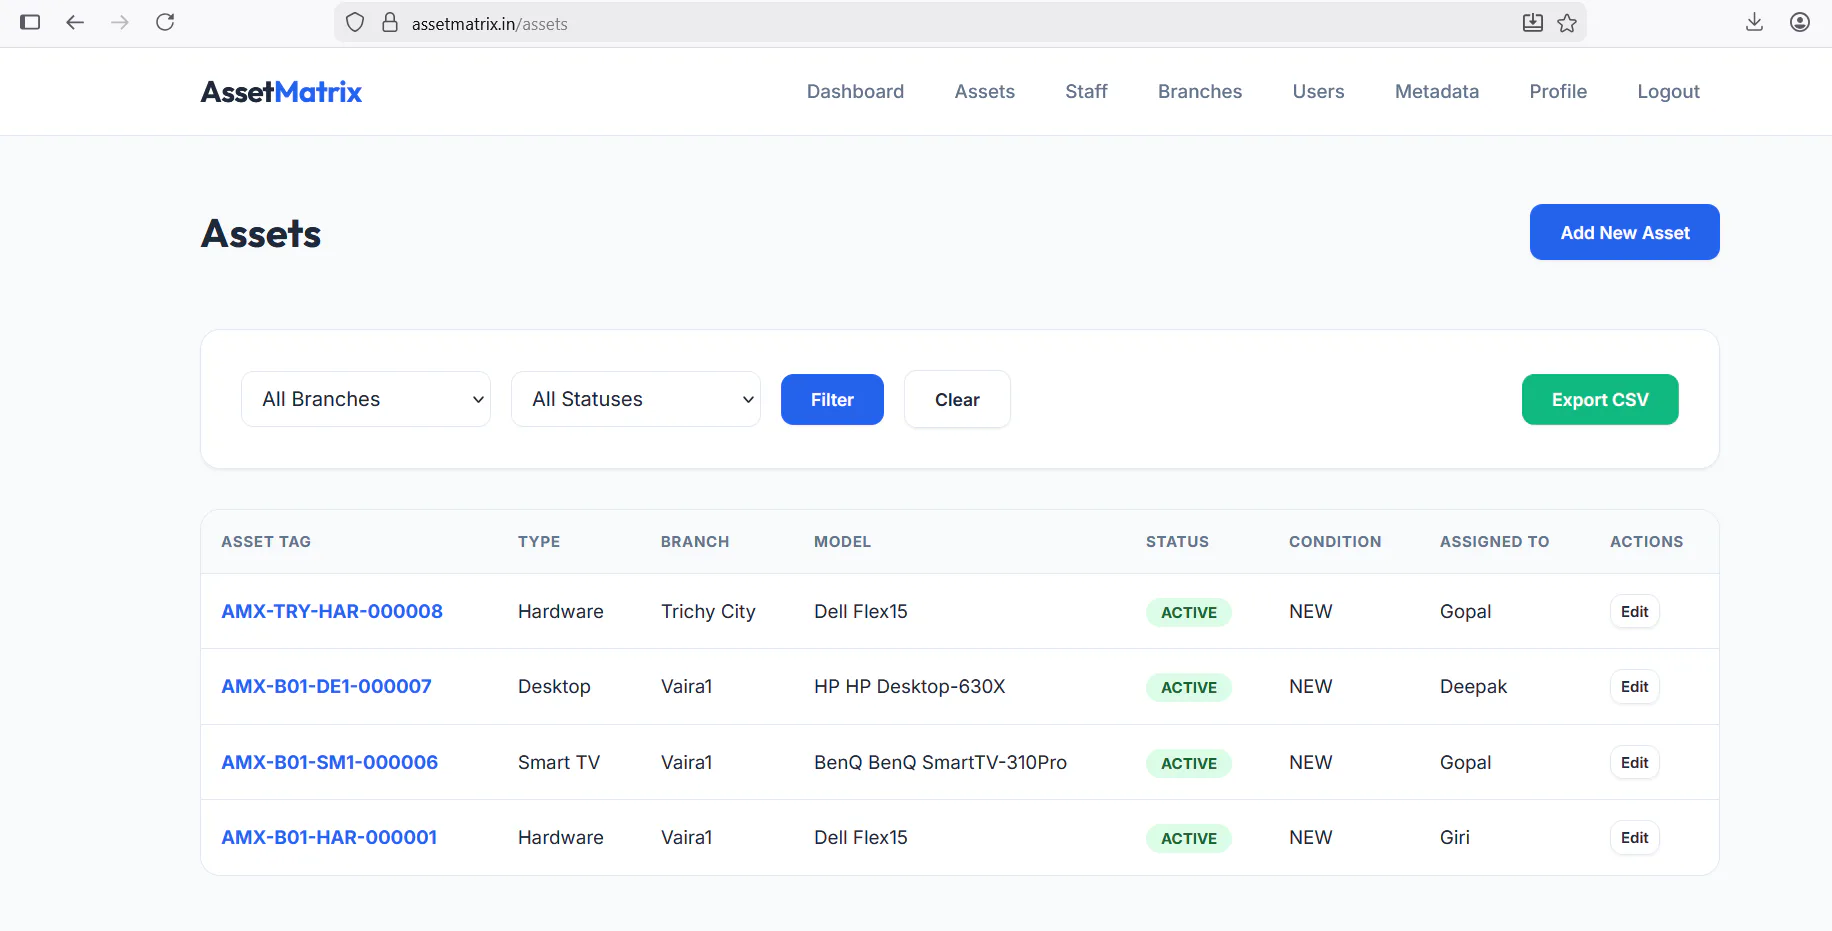Click the ACTIVE badge in the AMX-TRY-HAR-000008 row
The image size is (1832, 931).
[1188, 612]
